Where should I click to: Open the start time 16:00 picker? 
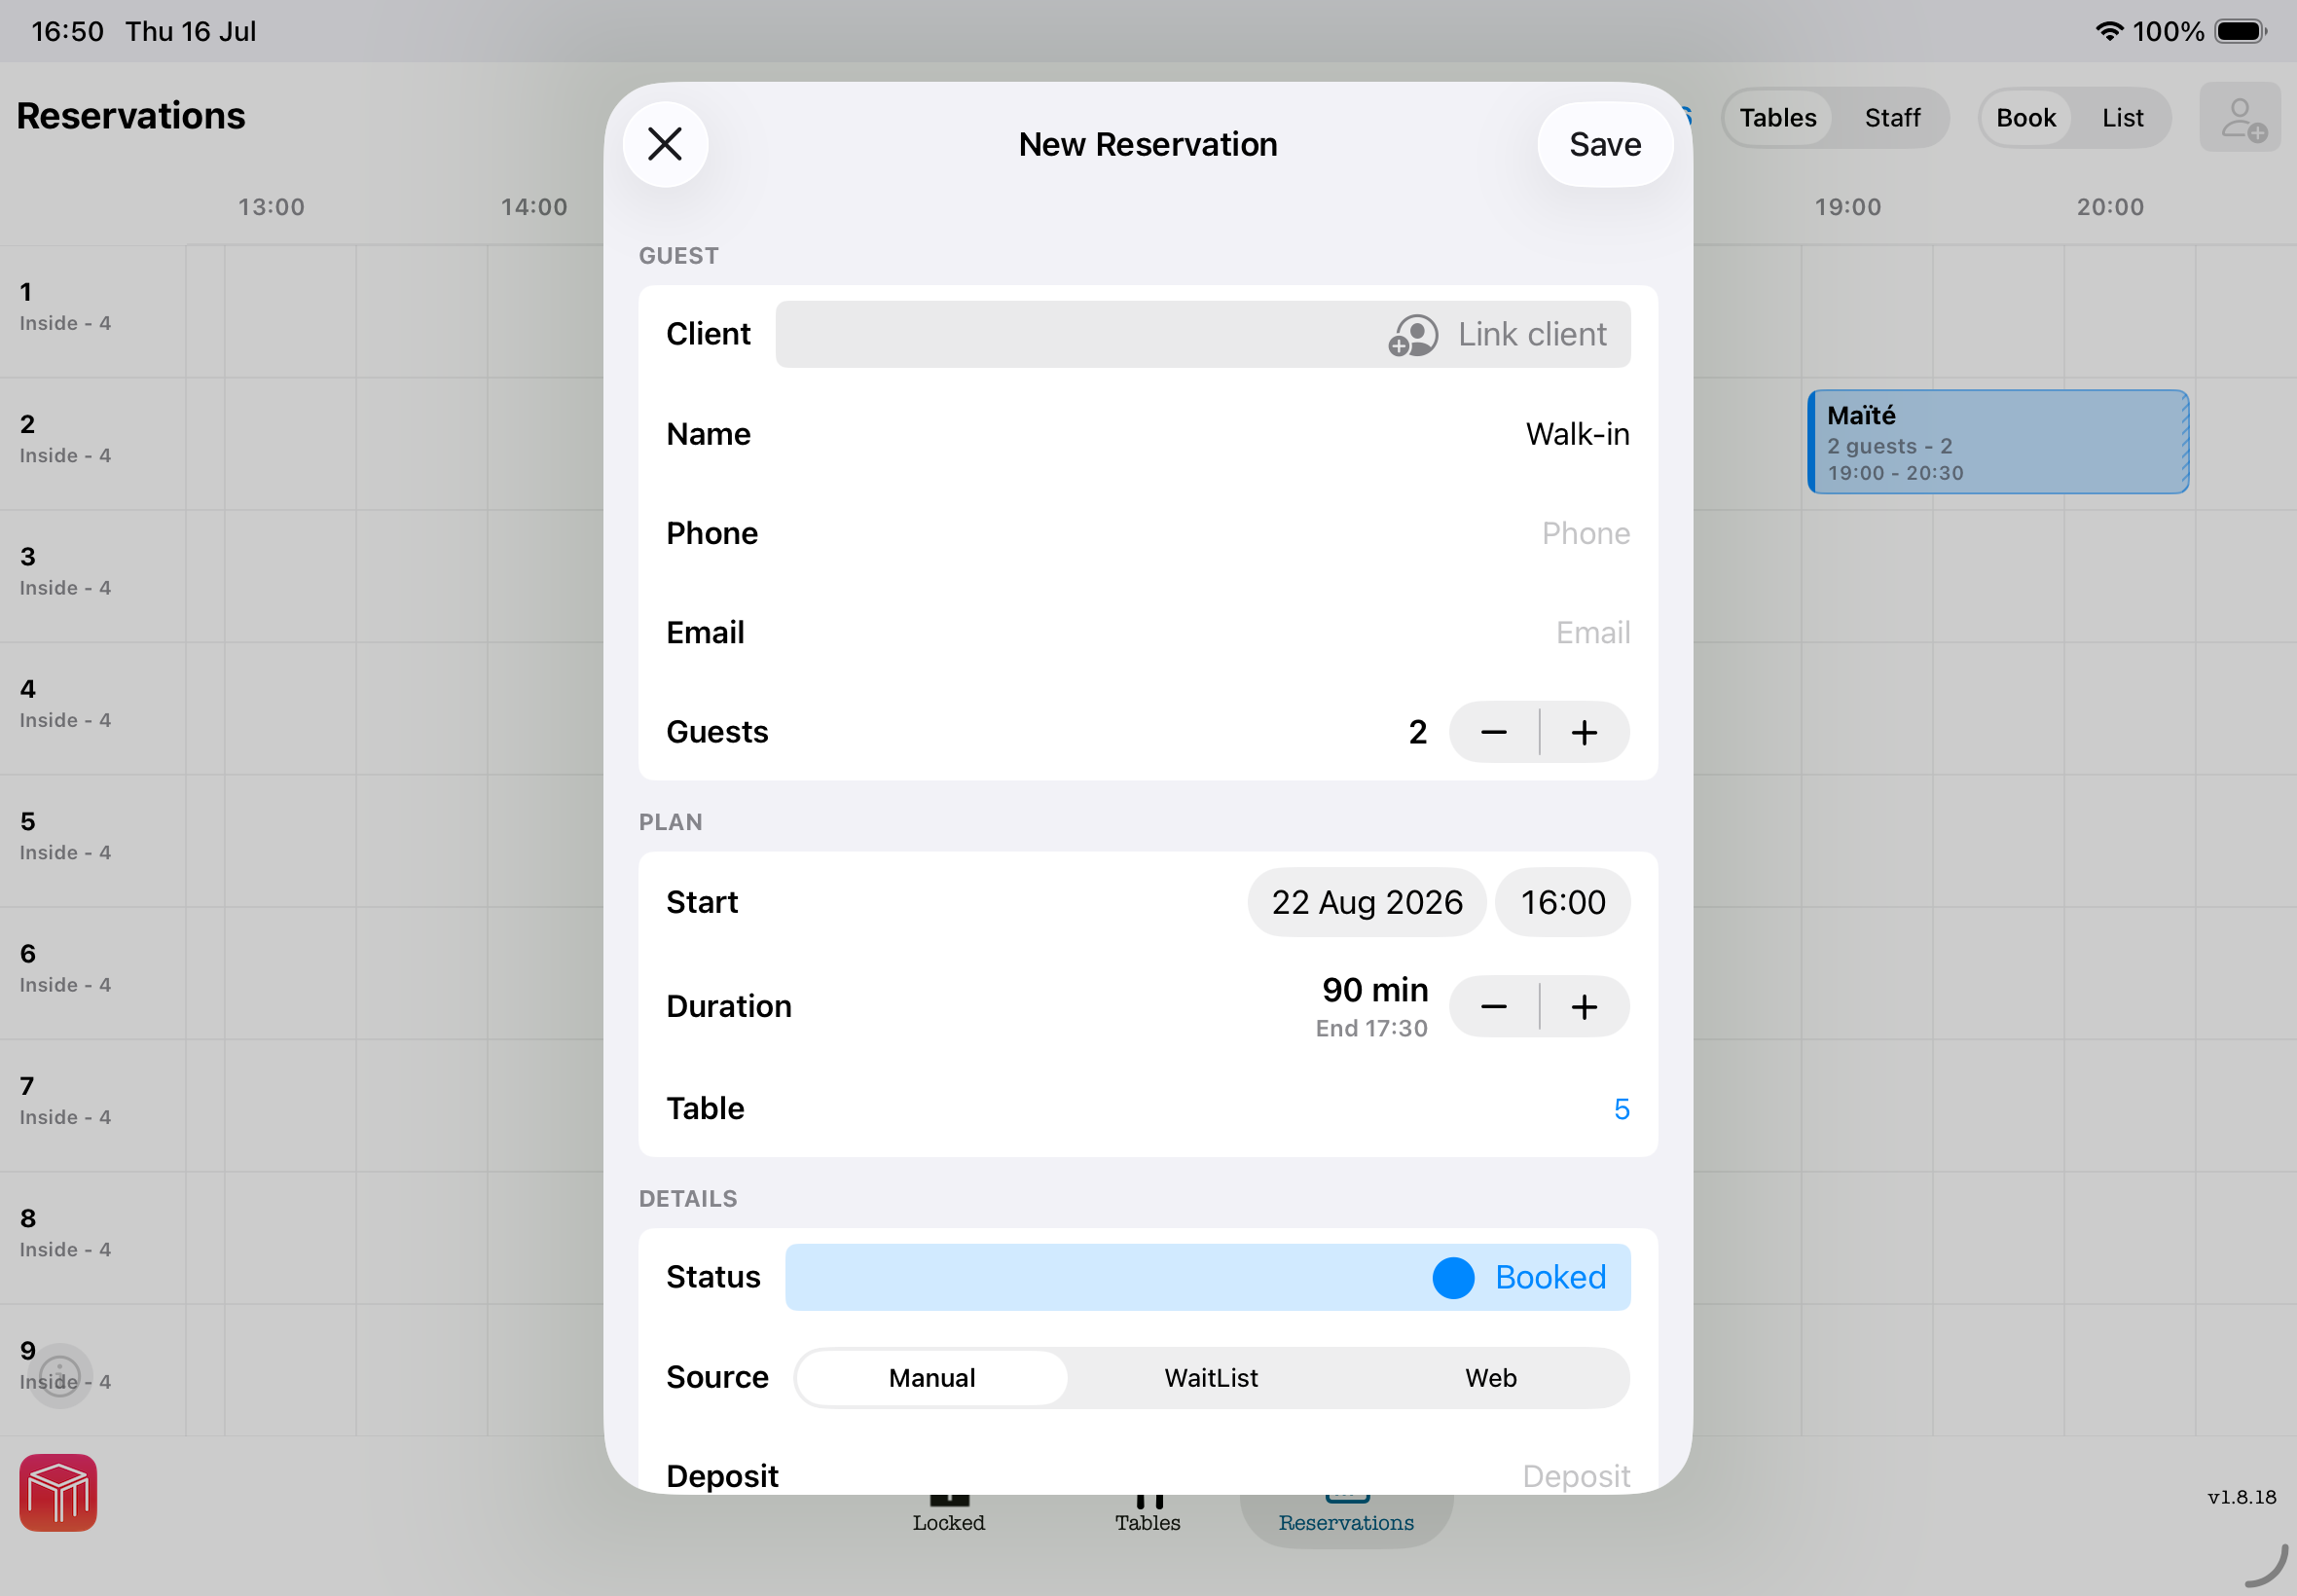(x=1562, y=902)
